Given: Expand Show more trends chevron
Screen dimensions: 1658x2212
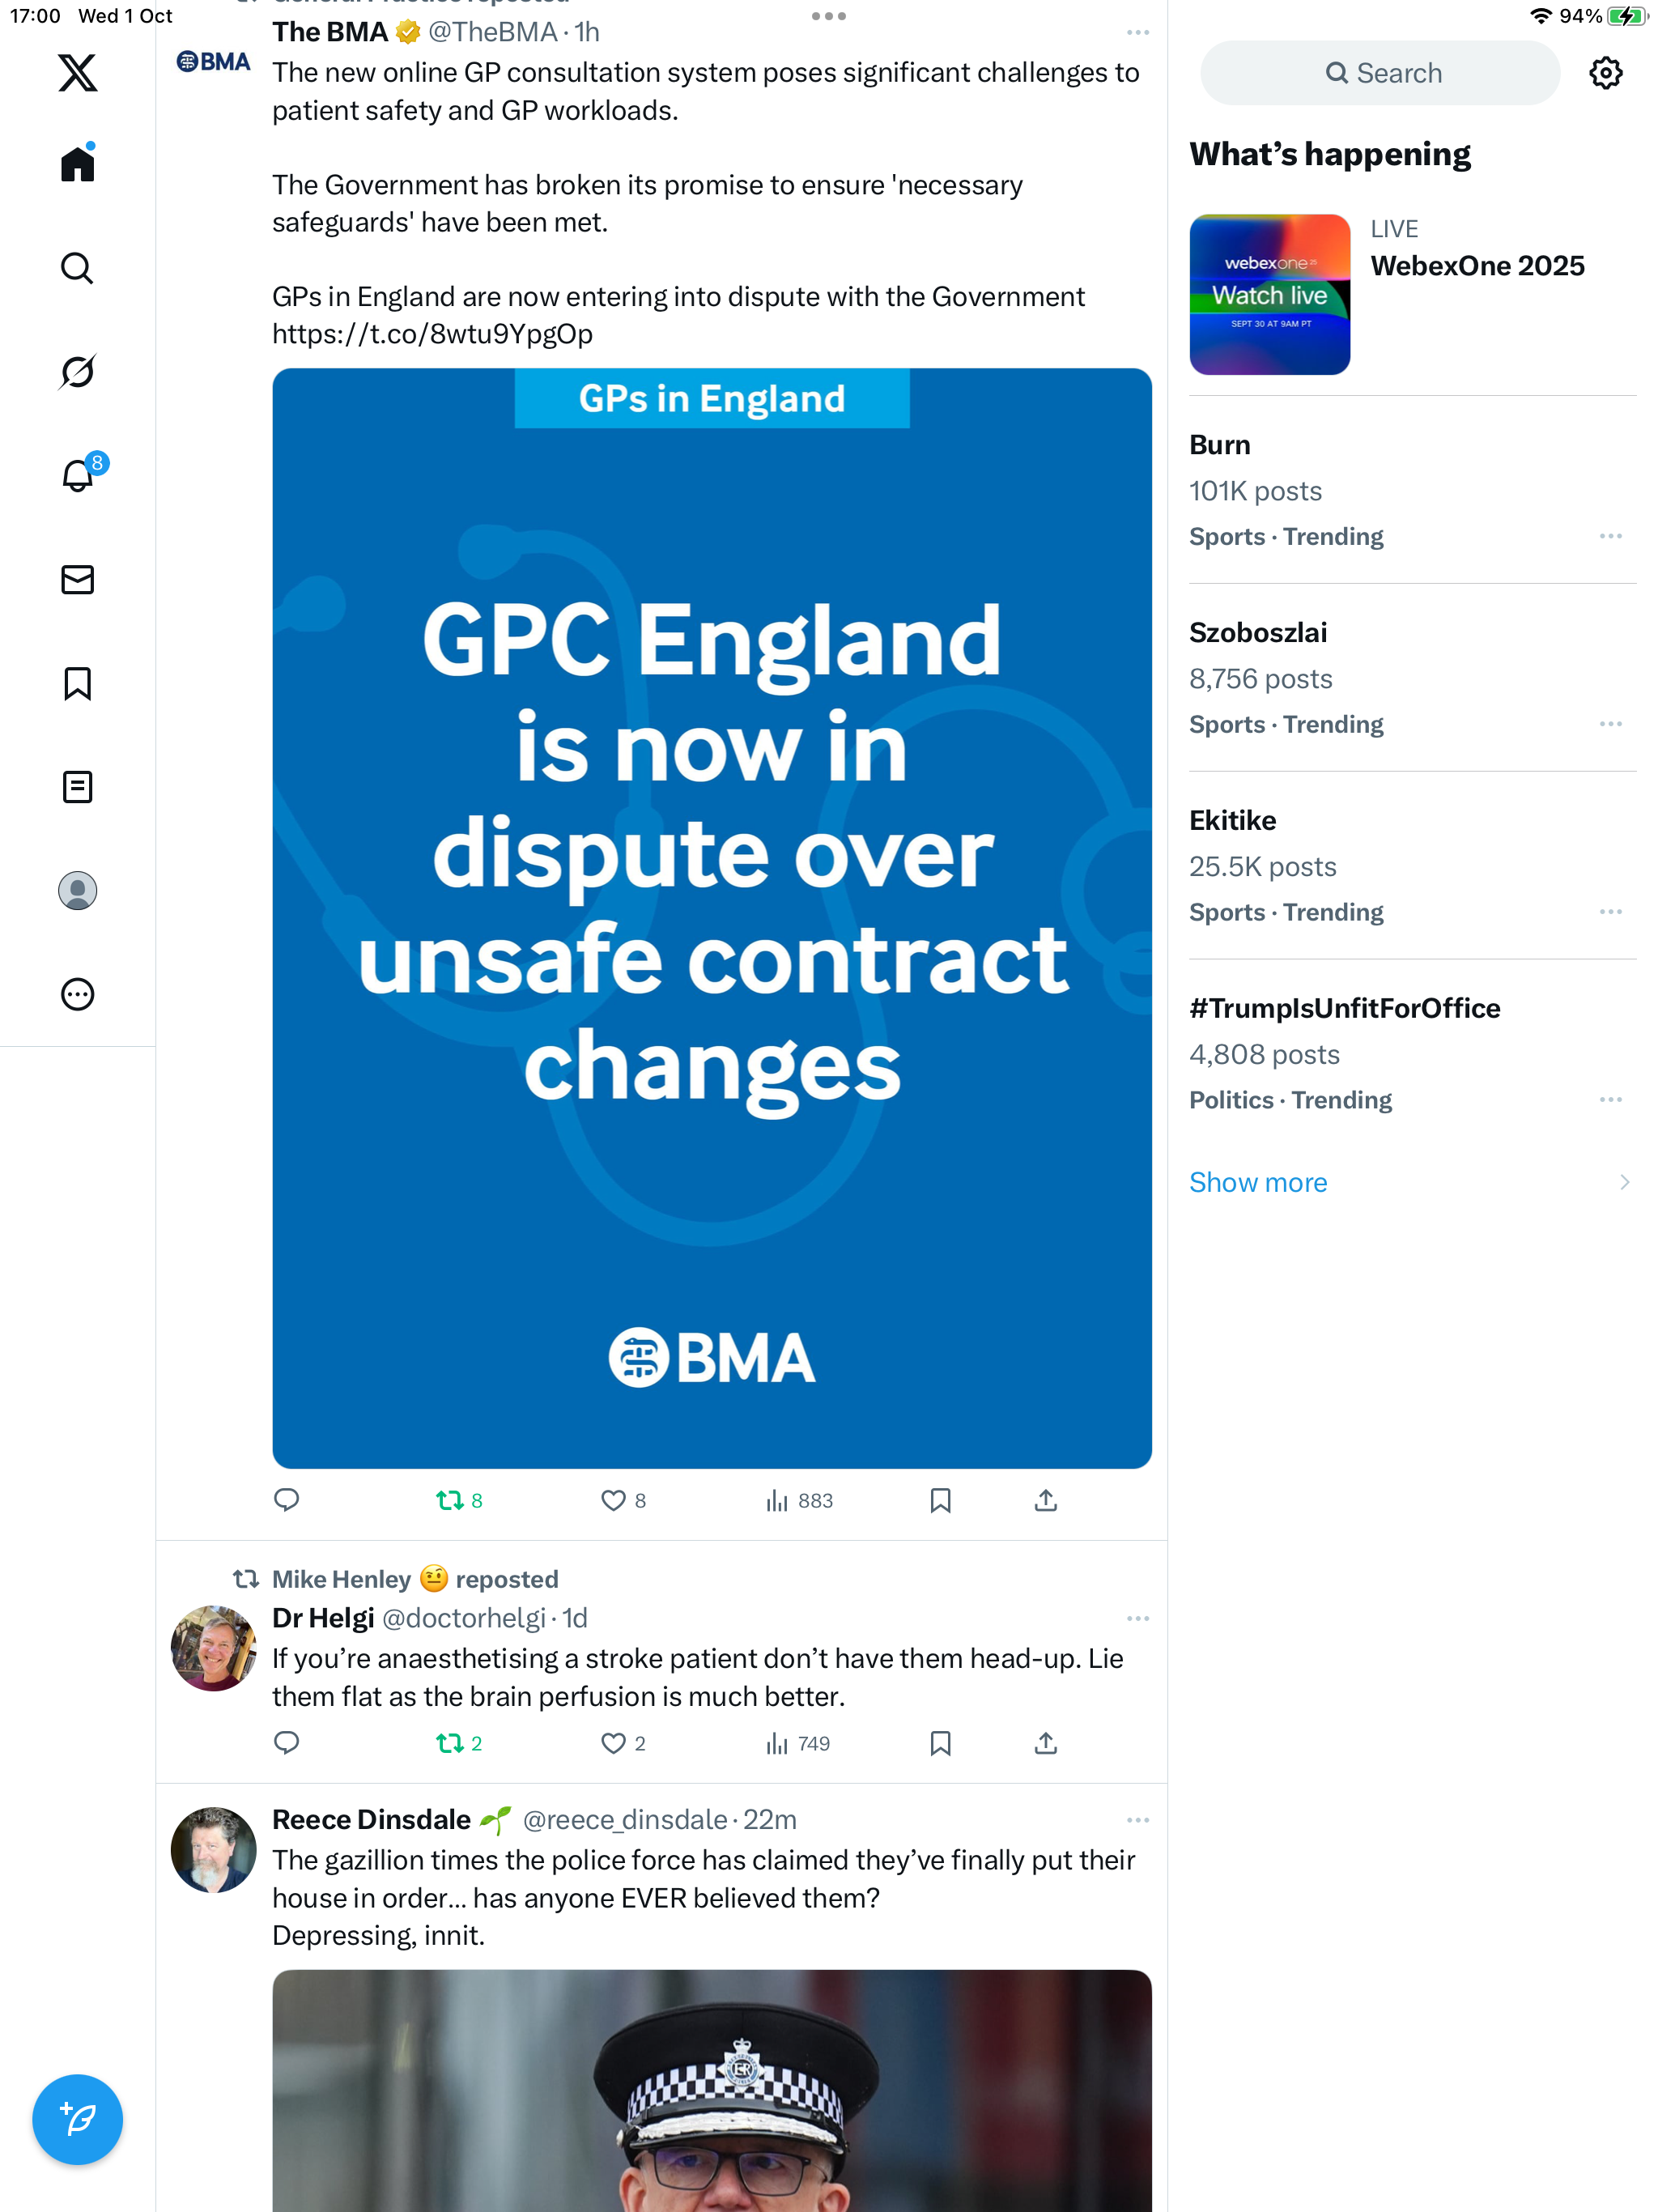Looking at the screenshot, I should (x=1624, y=1182).
